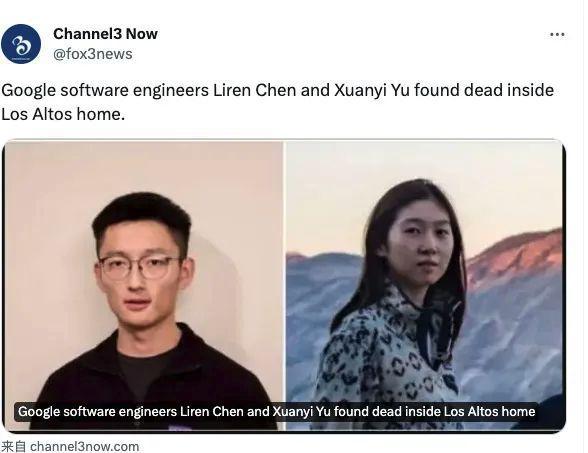This screenshot has width=588, height=453.
Task: Open the right photo of woman near mountains
Action: coord(425,285)
